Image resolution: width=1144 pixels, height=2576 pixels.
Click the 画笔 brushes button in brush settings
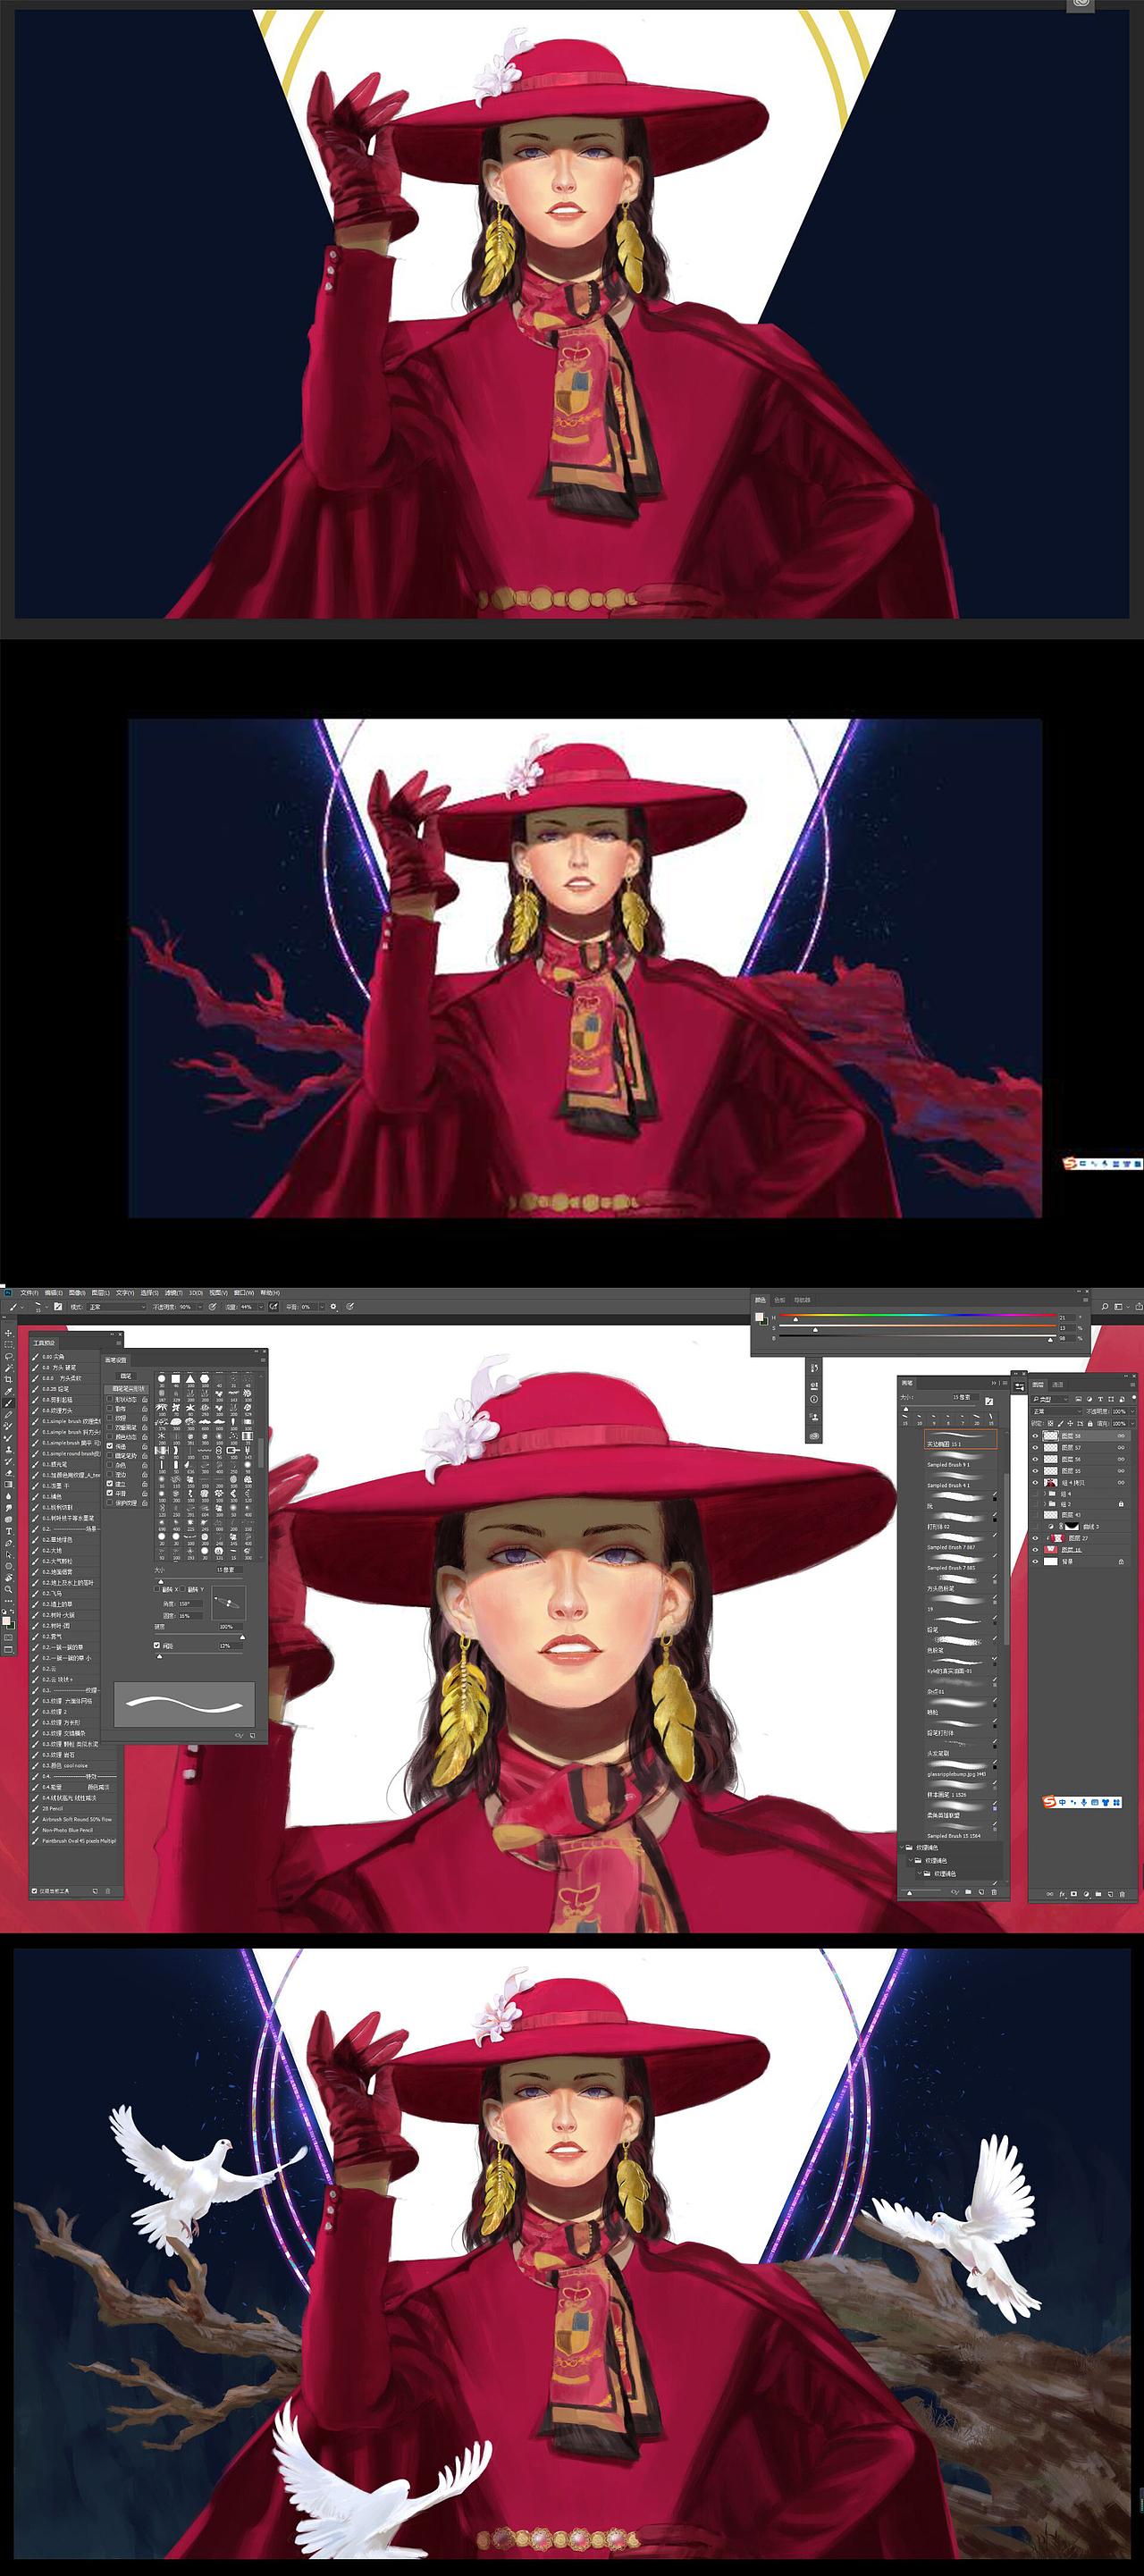pyautogui.click(x=126, y=1376)
